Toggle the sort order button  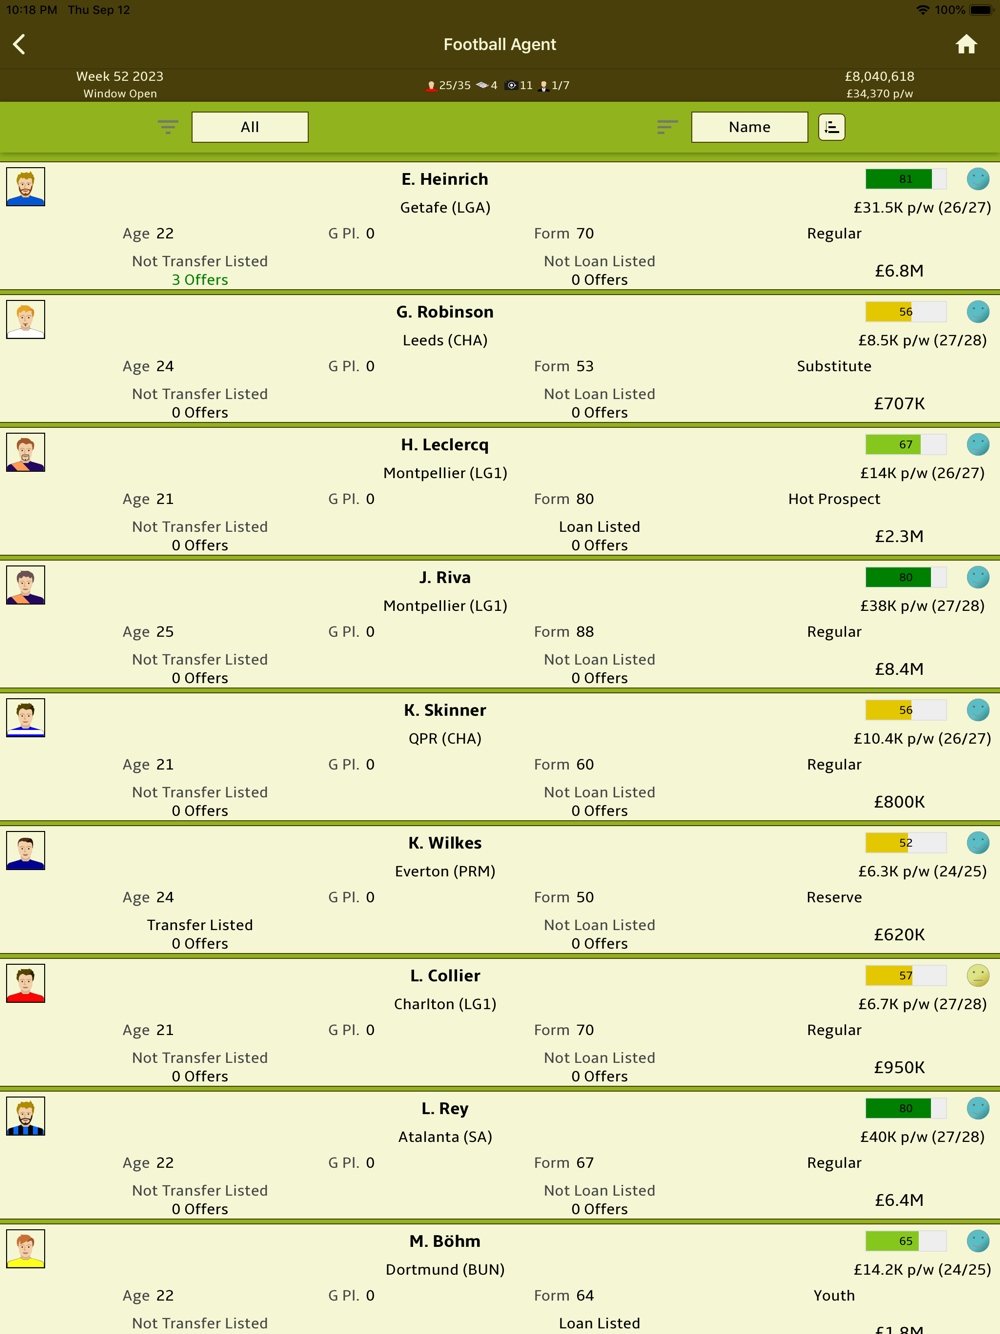coord(832,127)
